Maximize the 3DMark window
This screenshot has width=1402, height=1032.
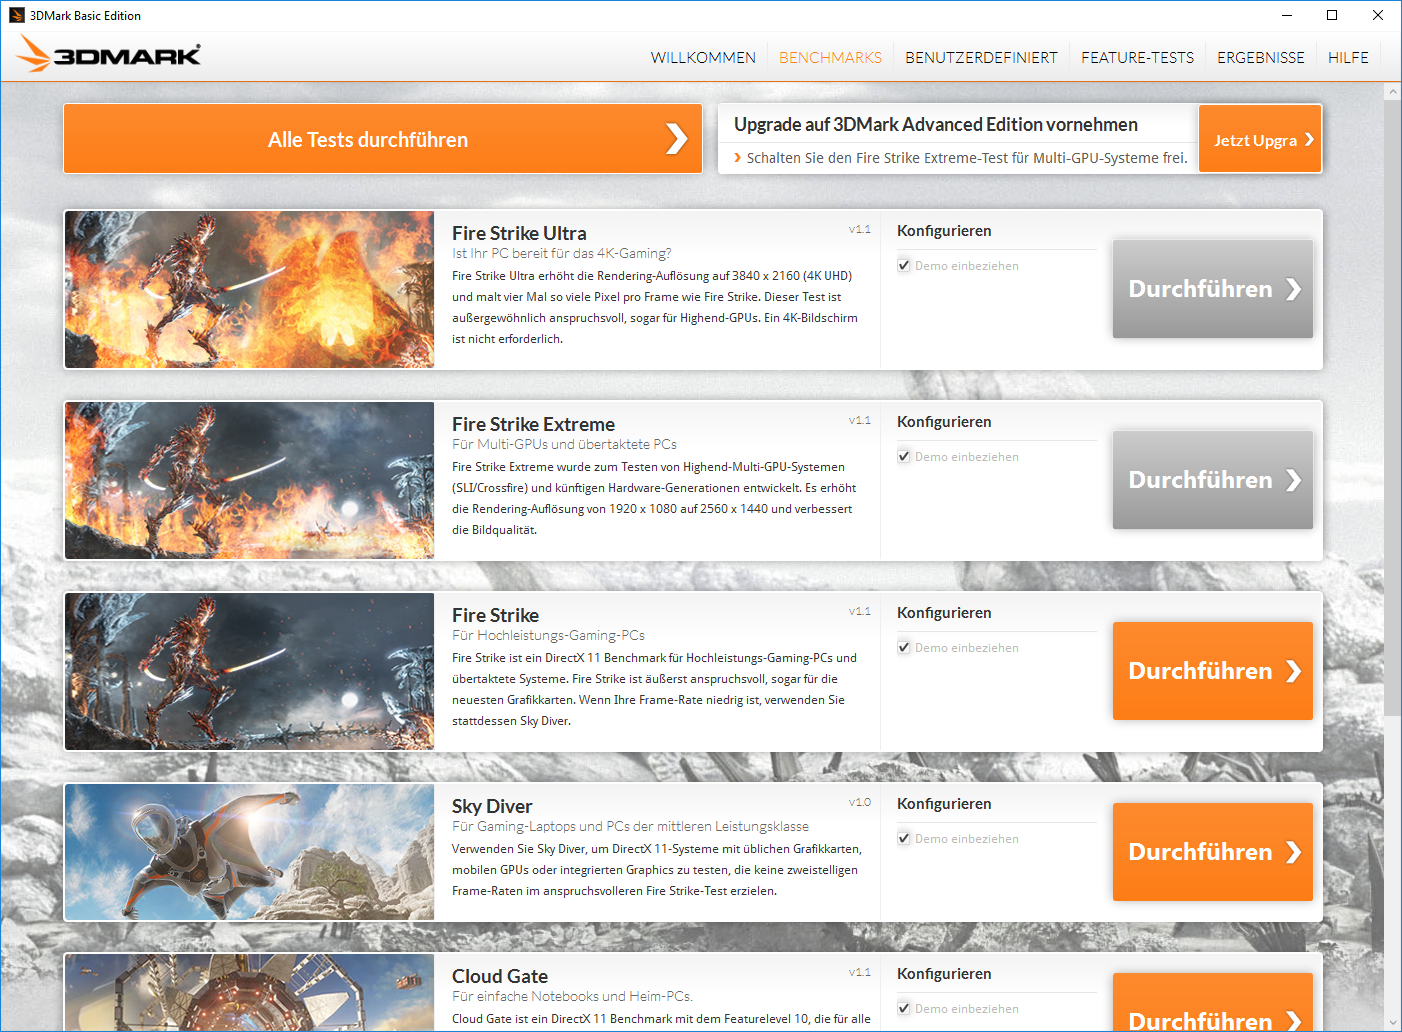pos(1332,15)
